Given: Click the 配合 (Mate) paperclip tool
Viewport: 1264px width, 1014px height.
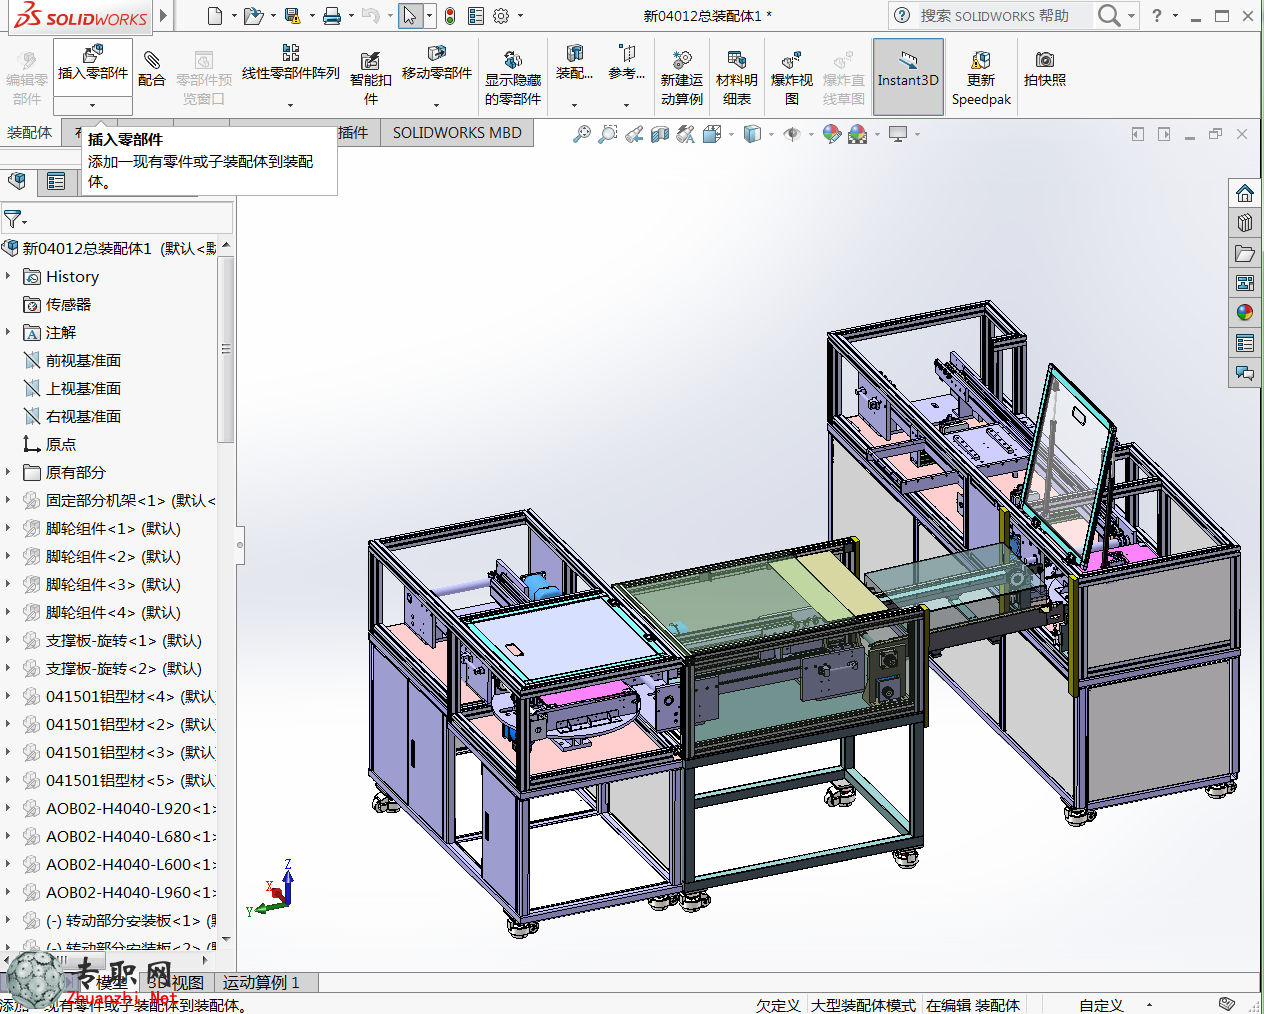Looking at the screenshot, I should pyautogui.click(x=152, y=69).
